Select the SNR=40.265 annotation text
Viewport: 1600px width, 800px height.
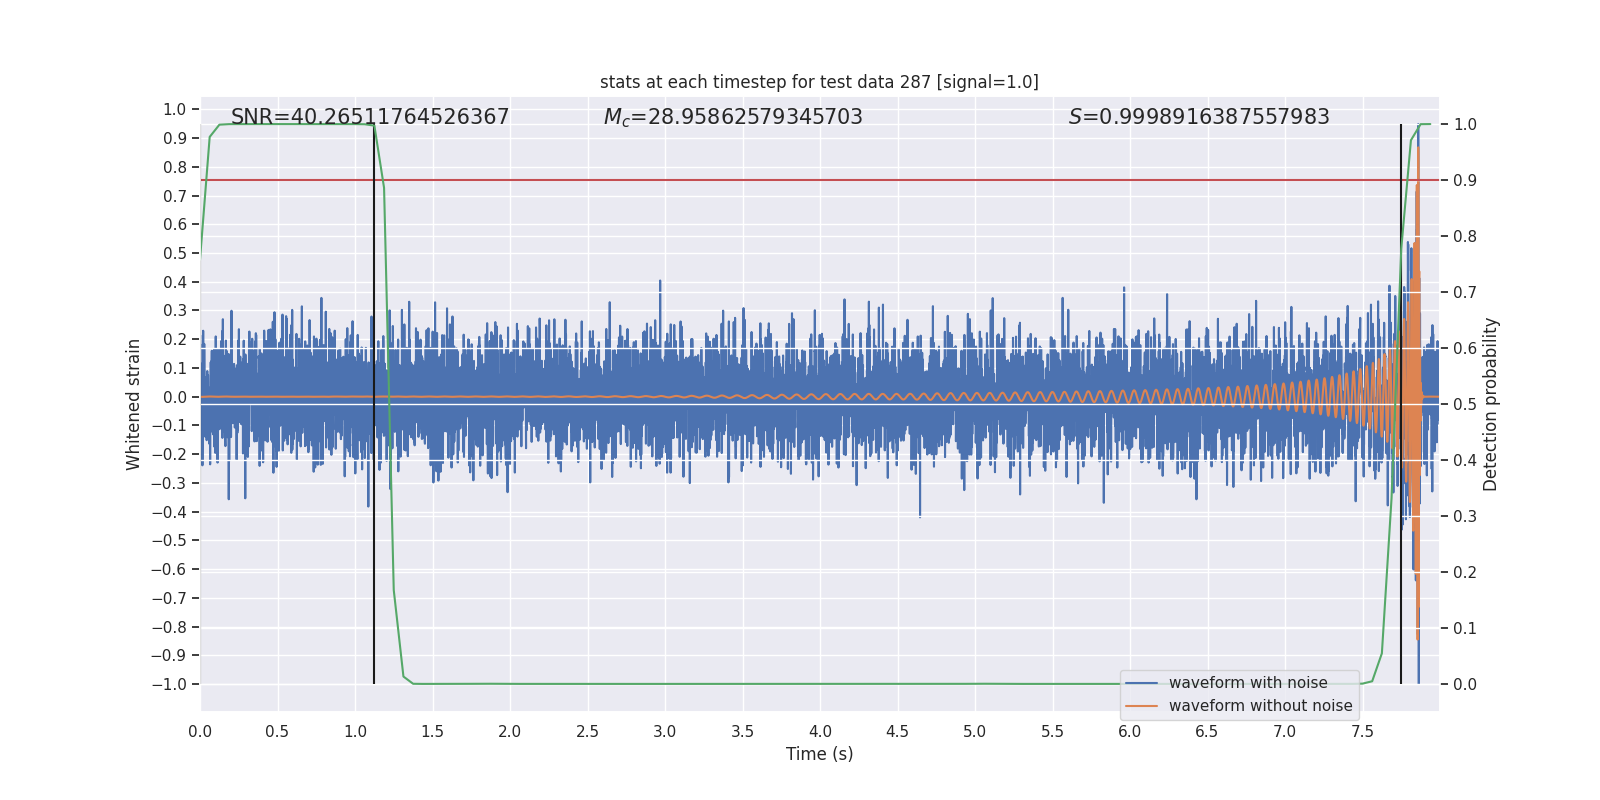(x=370, y=117)
